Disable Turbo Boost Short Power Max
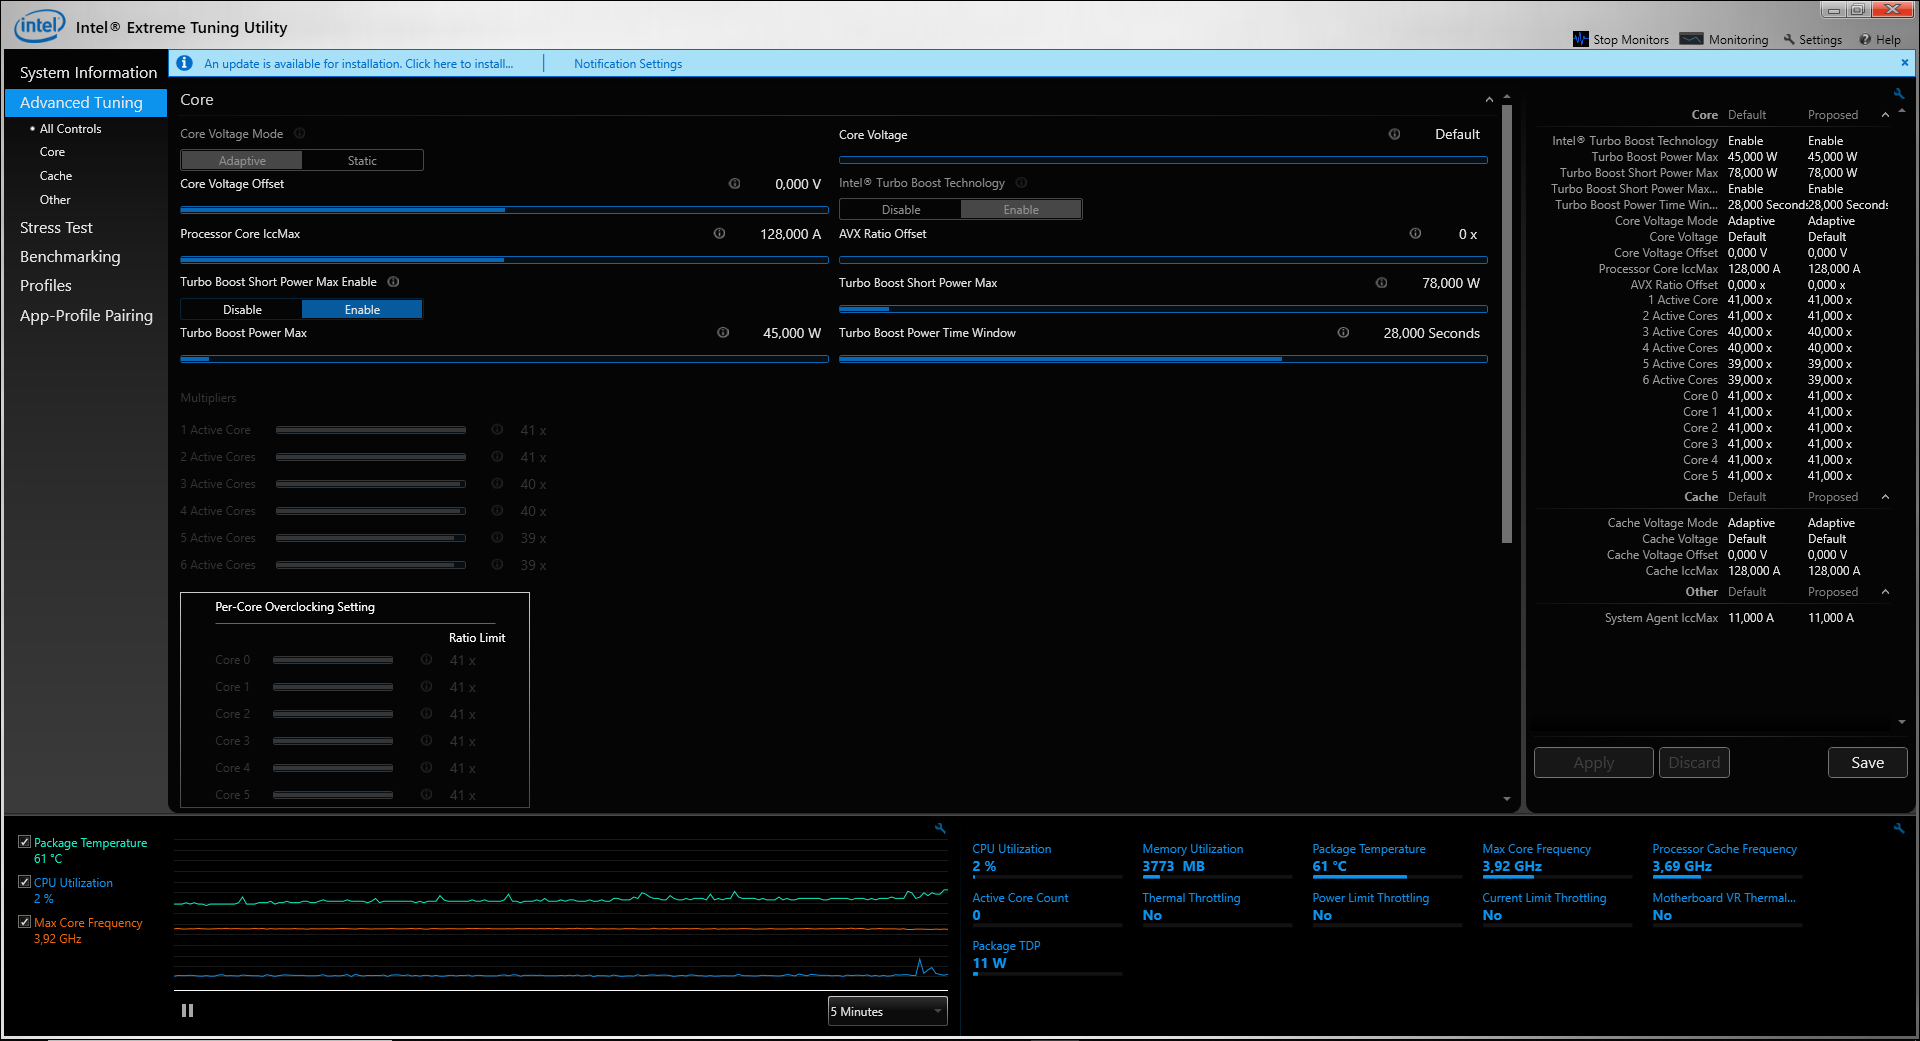Screen dimensions: 1920x1041 (242, 309)
